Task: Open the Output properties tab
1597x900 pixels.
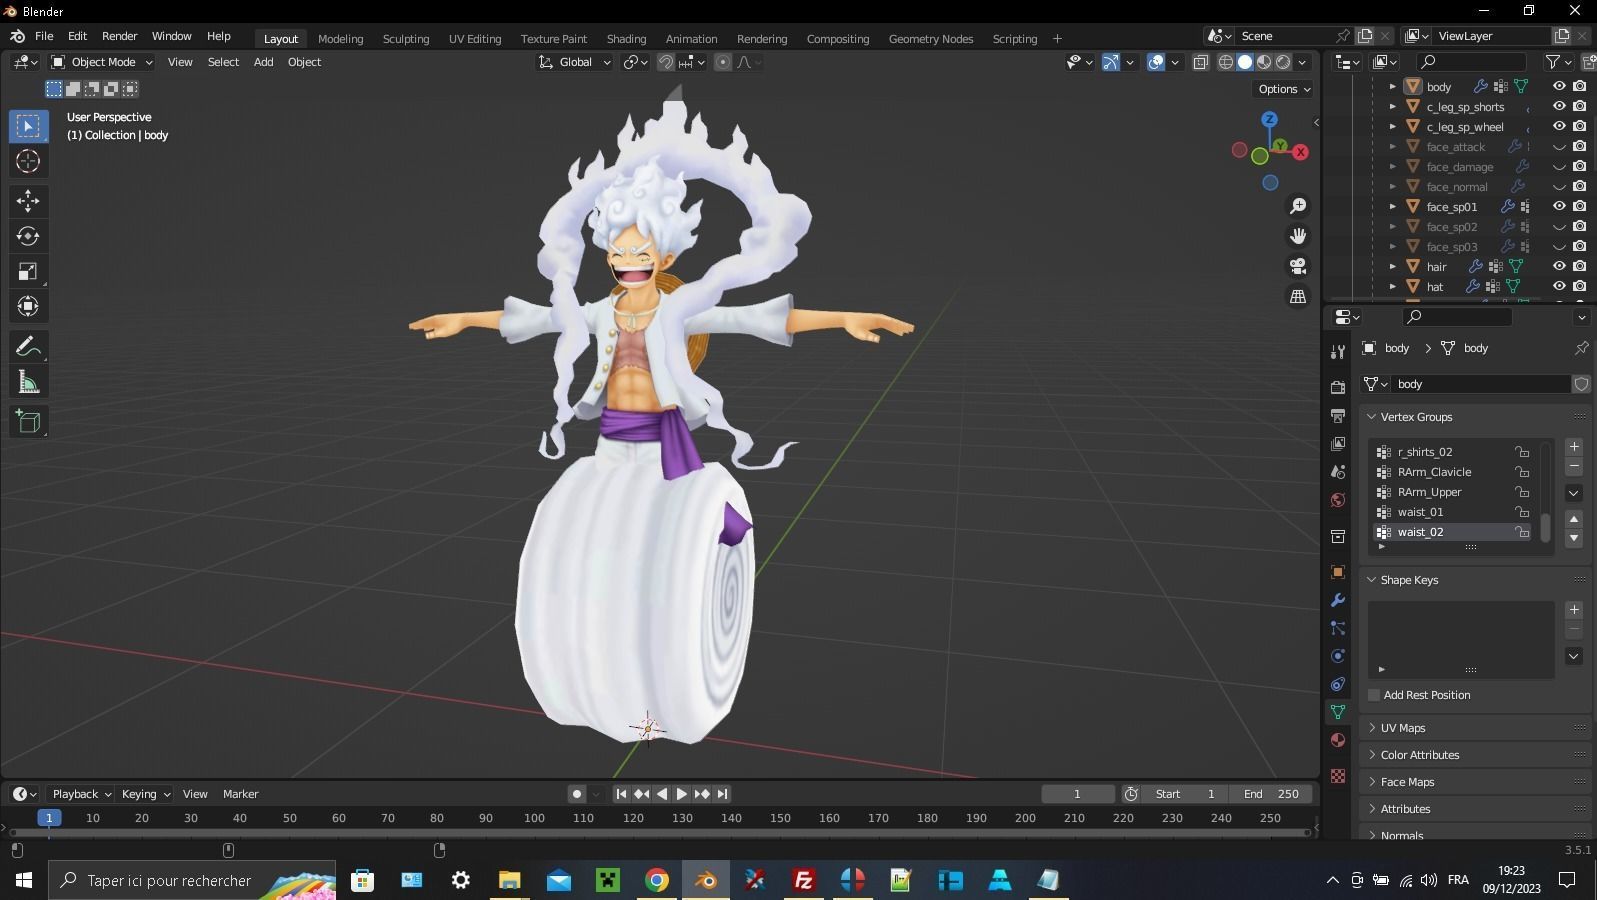Action: tap(1338, 415)
